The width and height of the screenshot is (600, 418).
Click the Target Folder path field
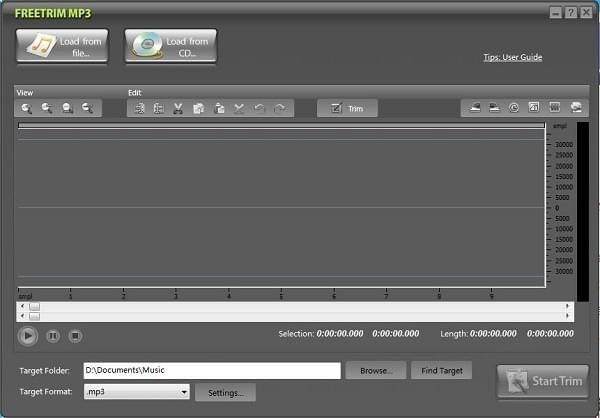click(x=211, y=371)
